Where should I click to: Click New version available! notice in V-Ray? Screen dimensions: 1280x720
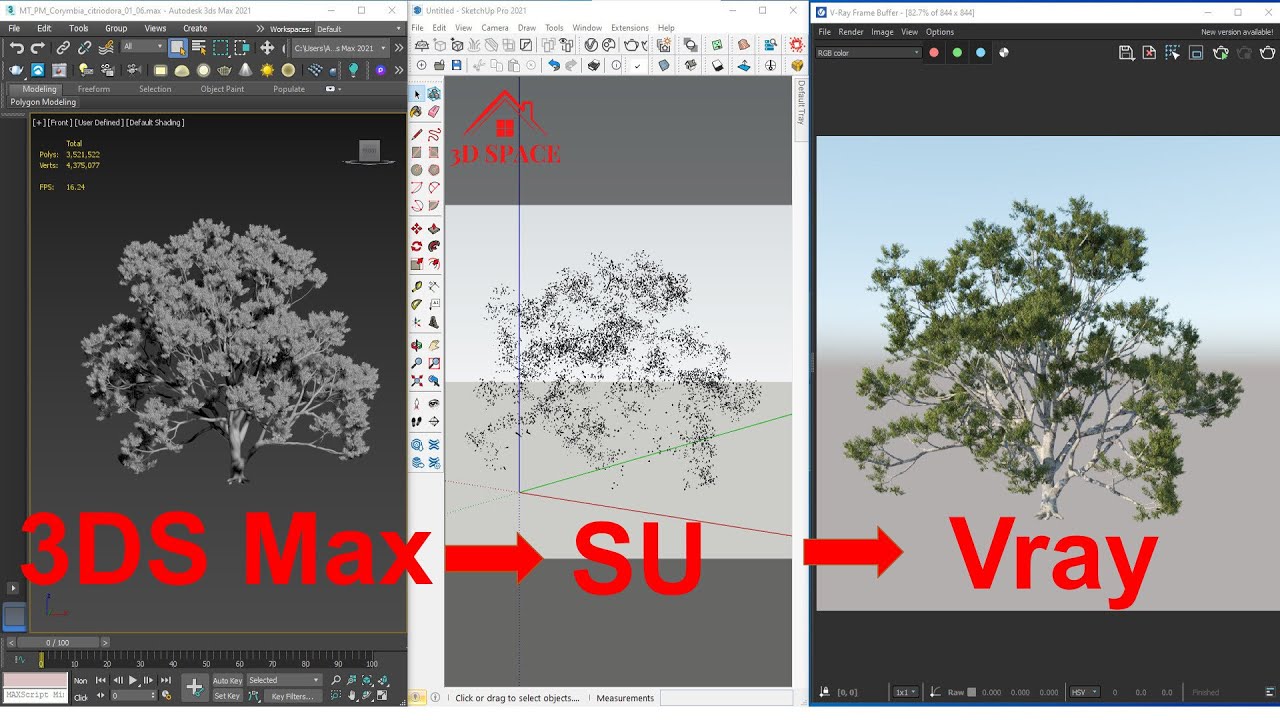pos(1237,32)
